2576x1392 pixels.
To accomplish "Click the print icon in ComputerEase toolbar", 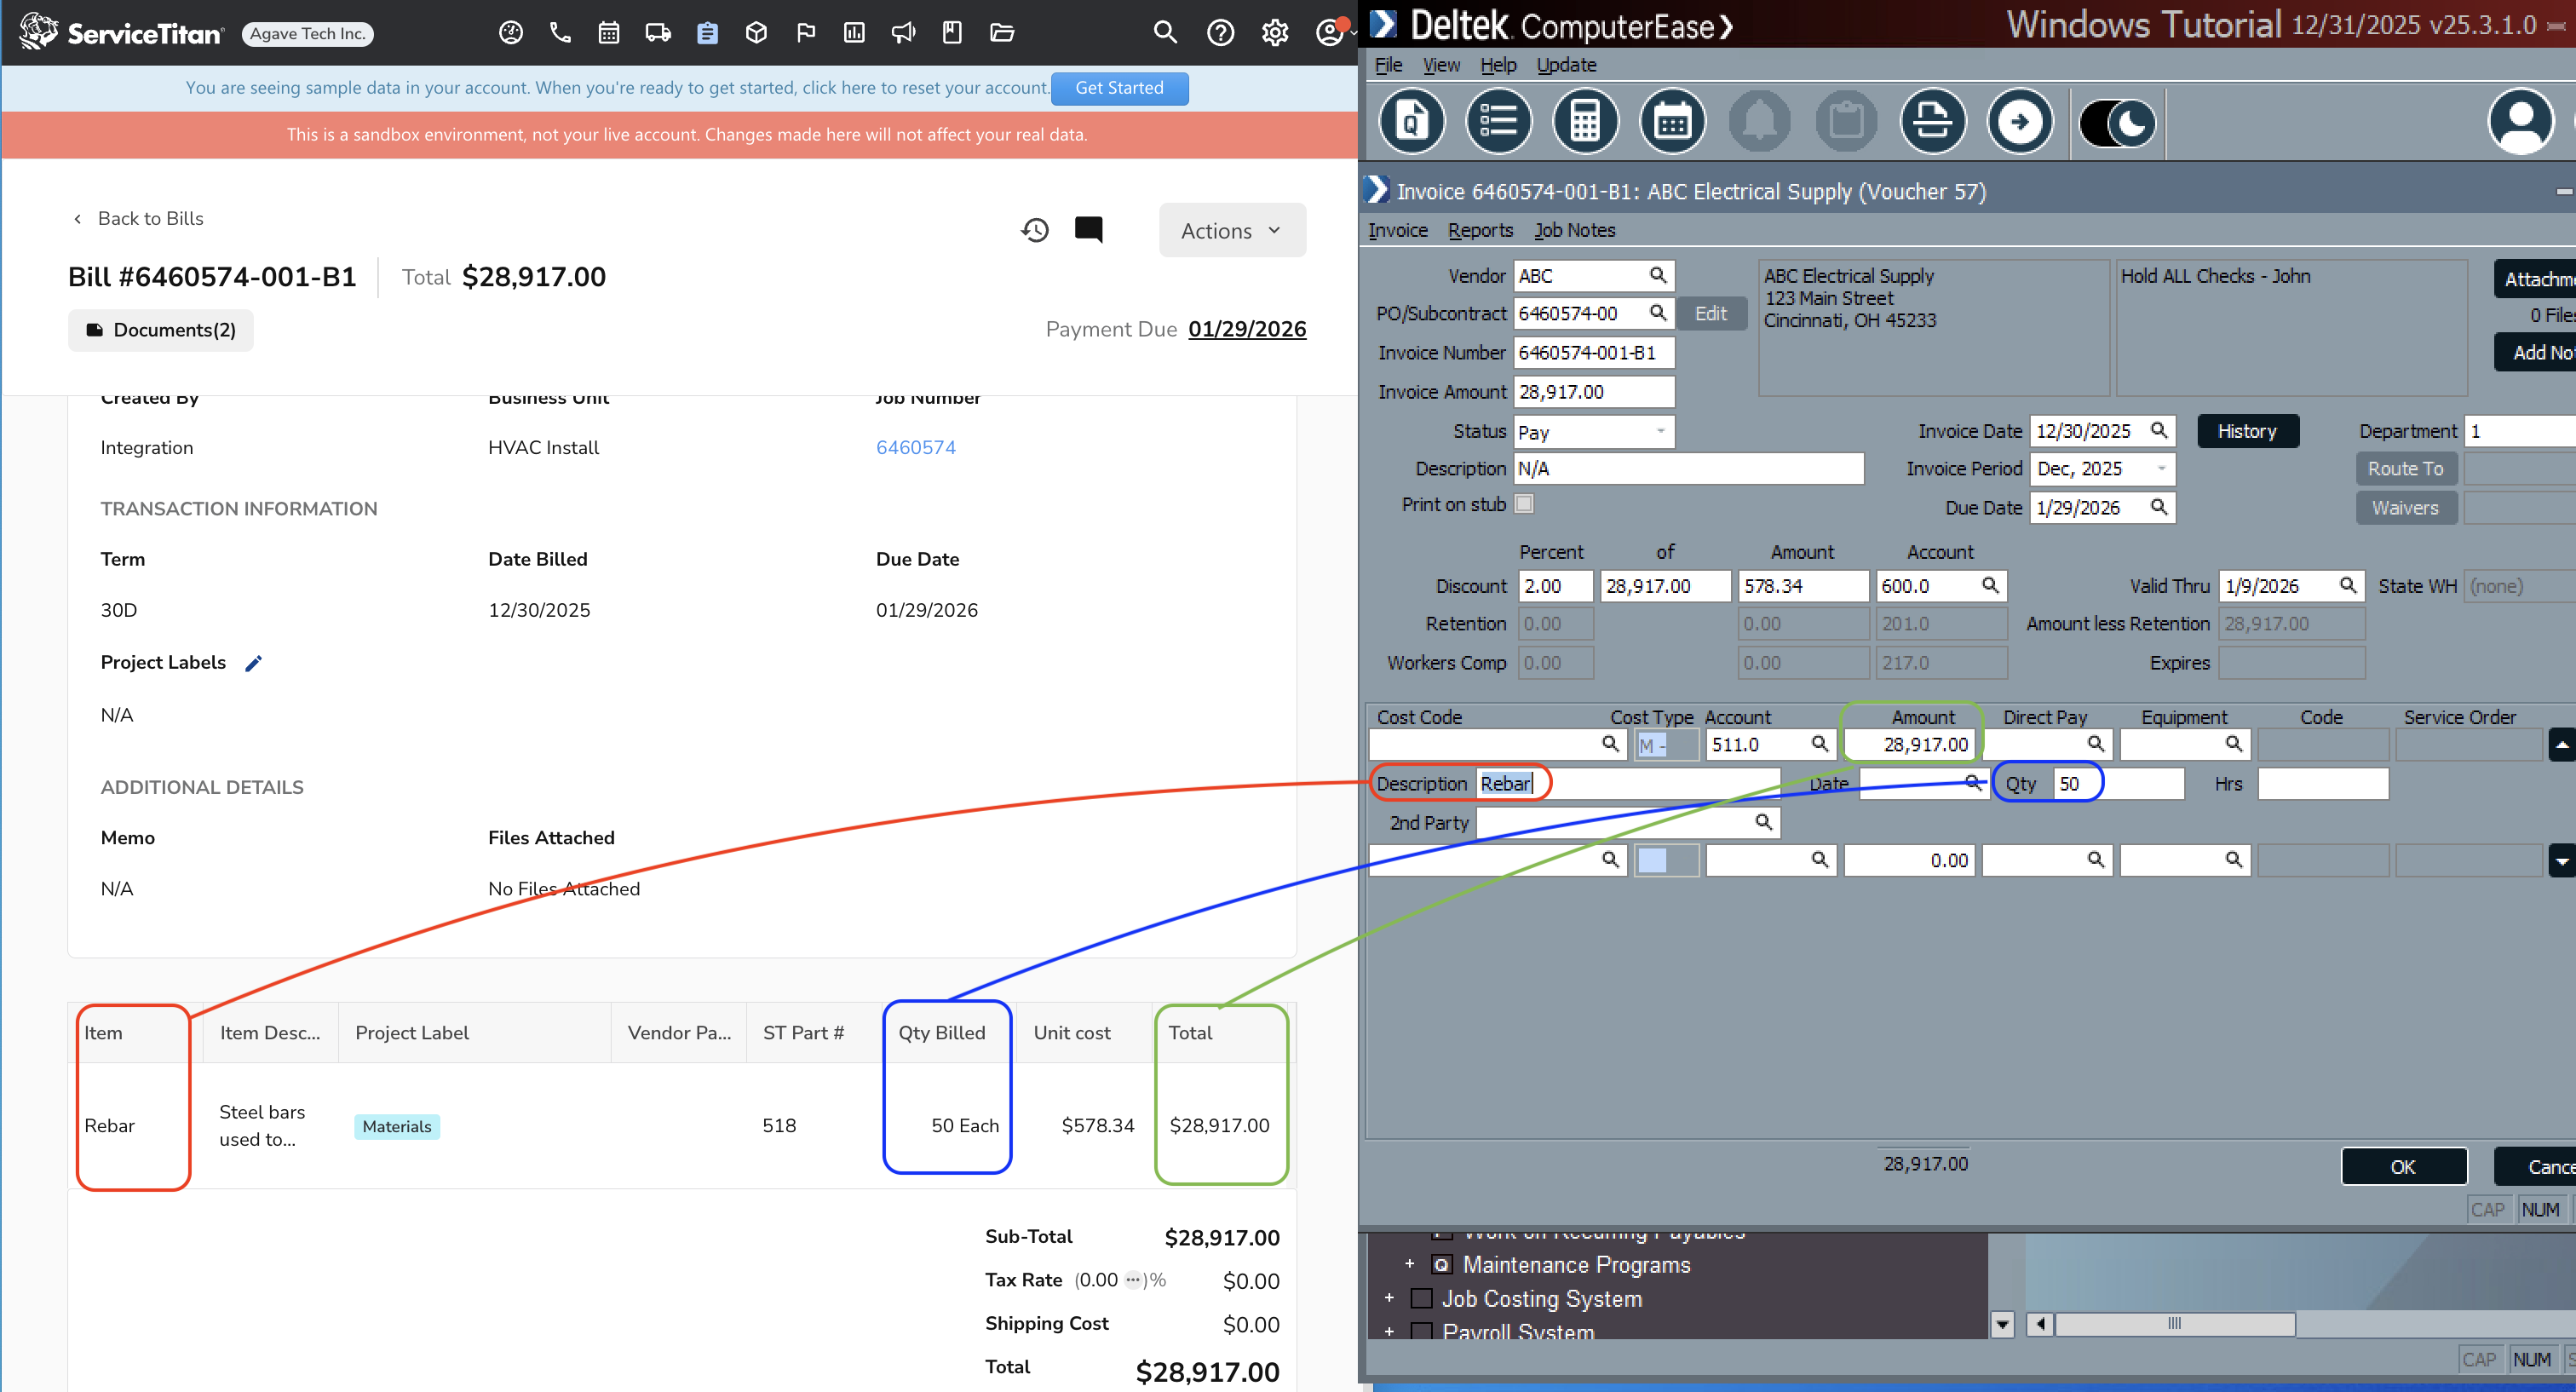I will (1932, 121).
